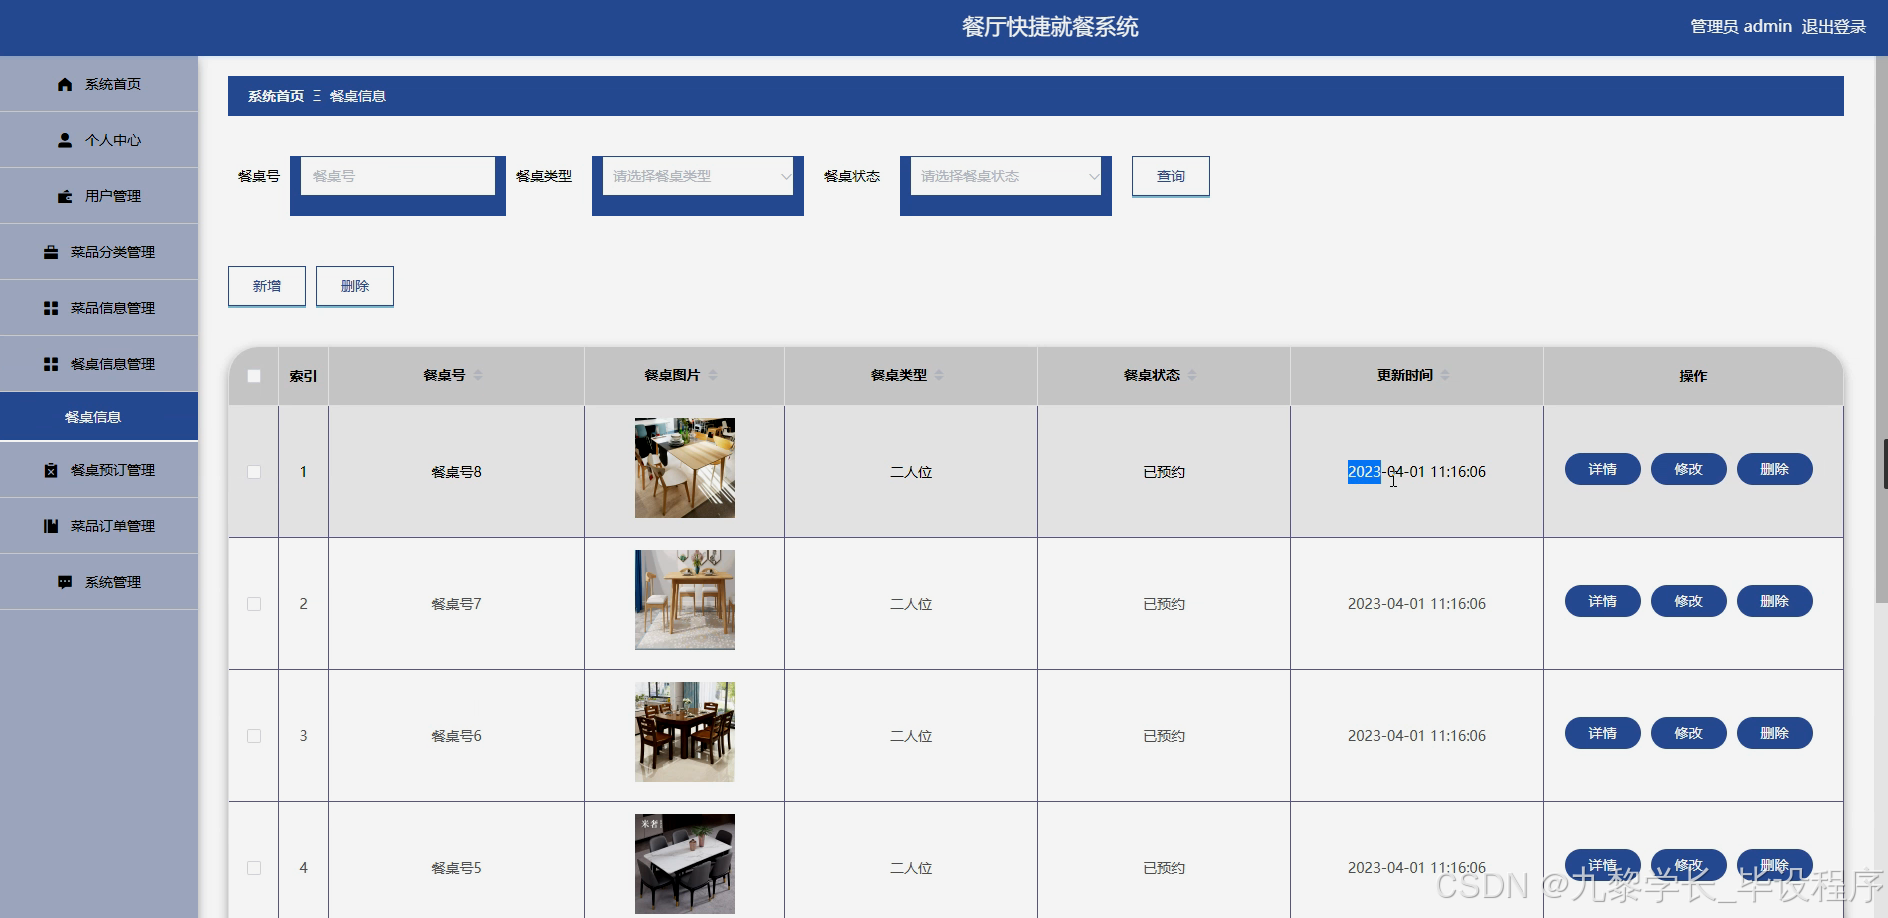Click the grid icon beside 菜品信息管理

tap(51, 308)
